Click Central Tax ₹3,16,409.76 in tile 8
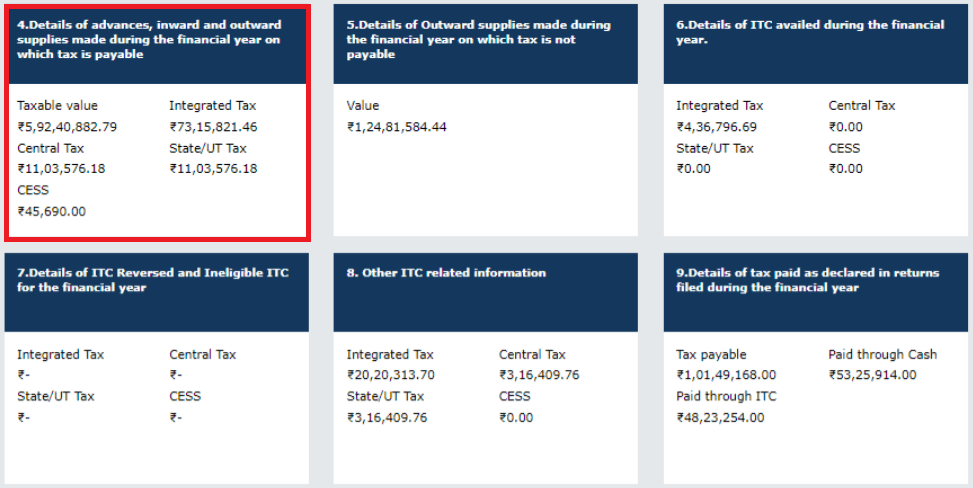The width and height of the screenshot is (973, 488). click(x=539, y=375)
